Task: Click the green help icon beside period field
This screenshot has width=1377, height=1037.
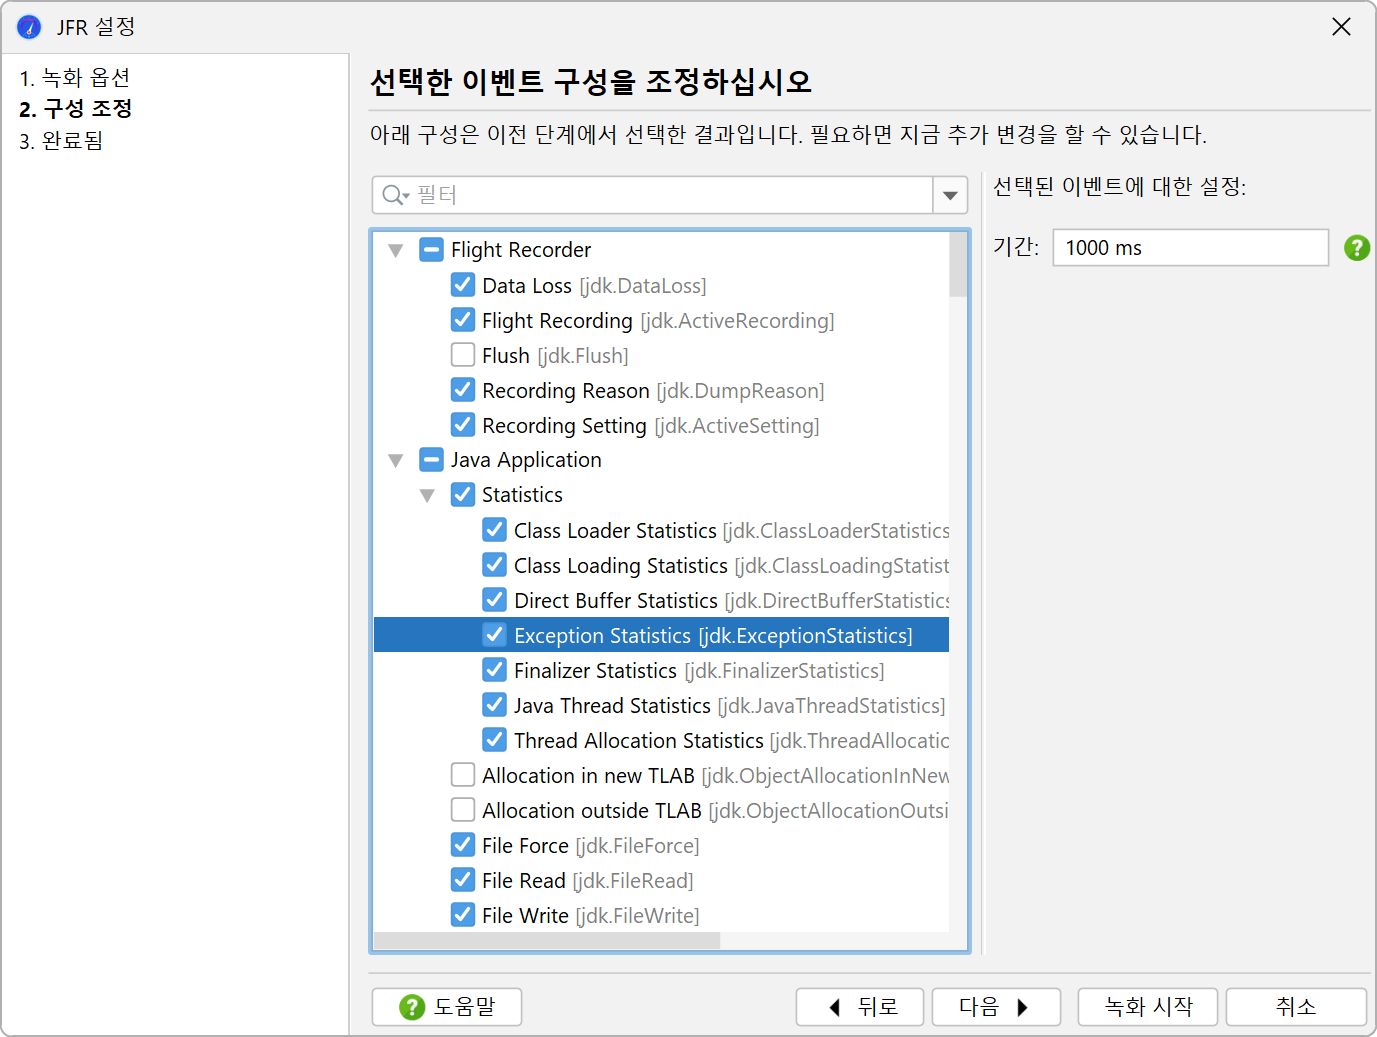Action: [1357, 248]
